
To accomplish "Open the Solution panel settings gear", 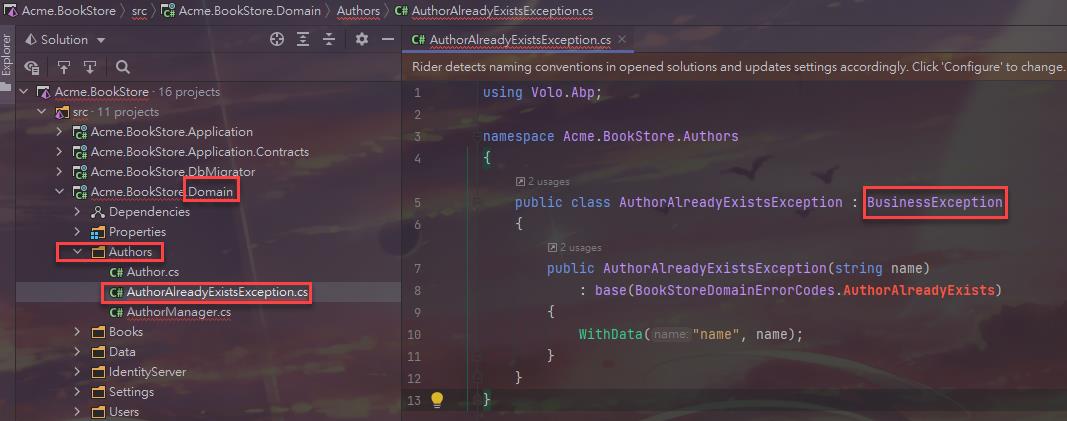I will point(362,40).
